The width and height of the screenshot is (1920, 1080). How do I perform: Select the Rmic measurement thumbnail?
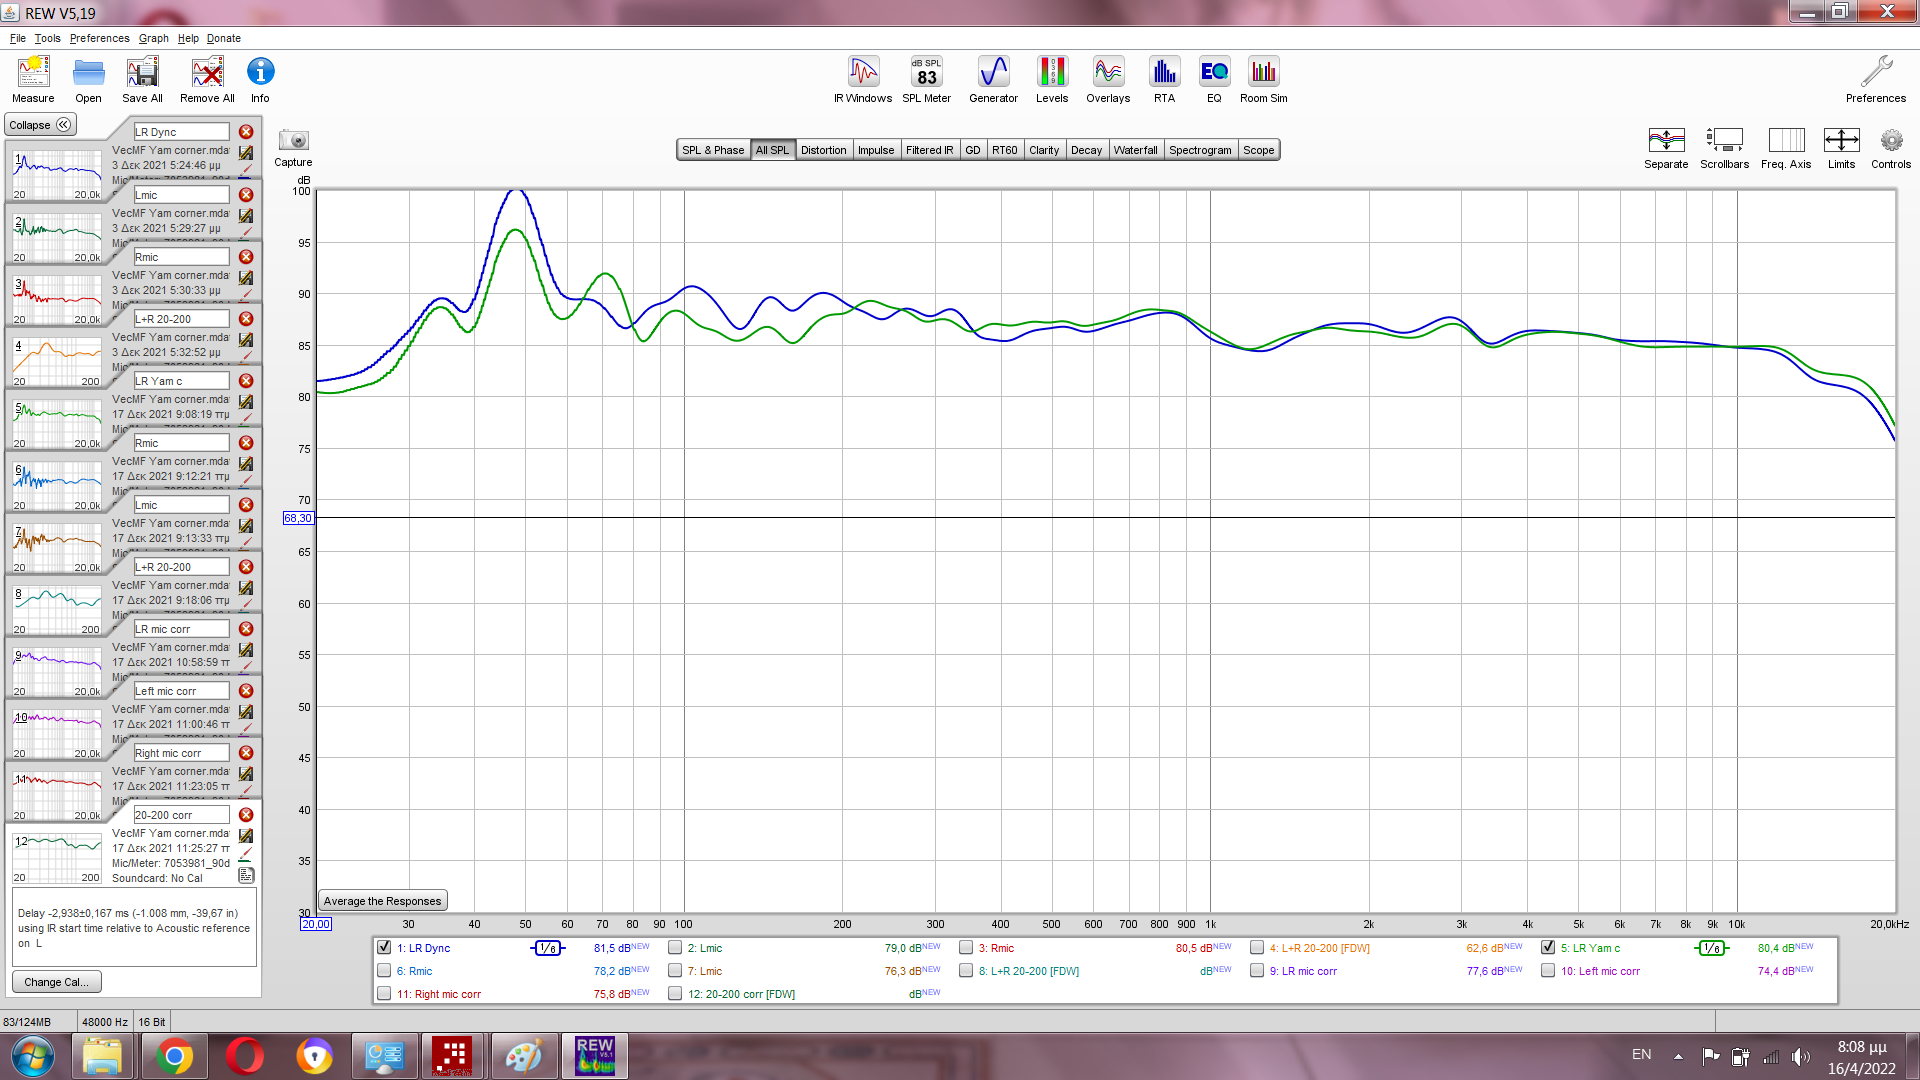tap(57, 298)
